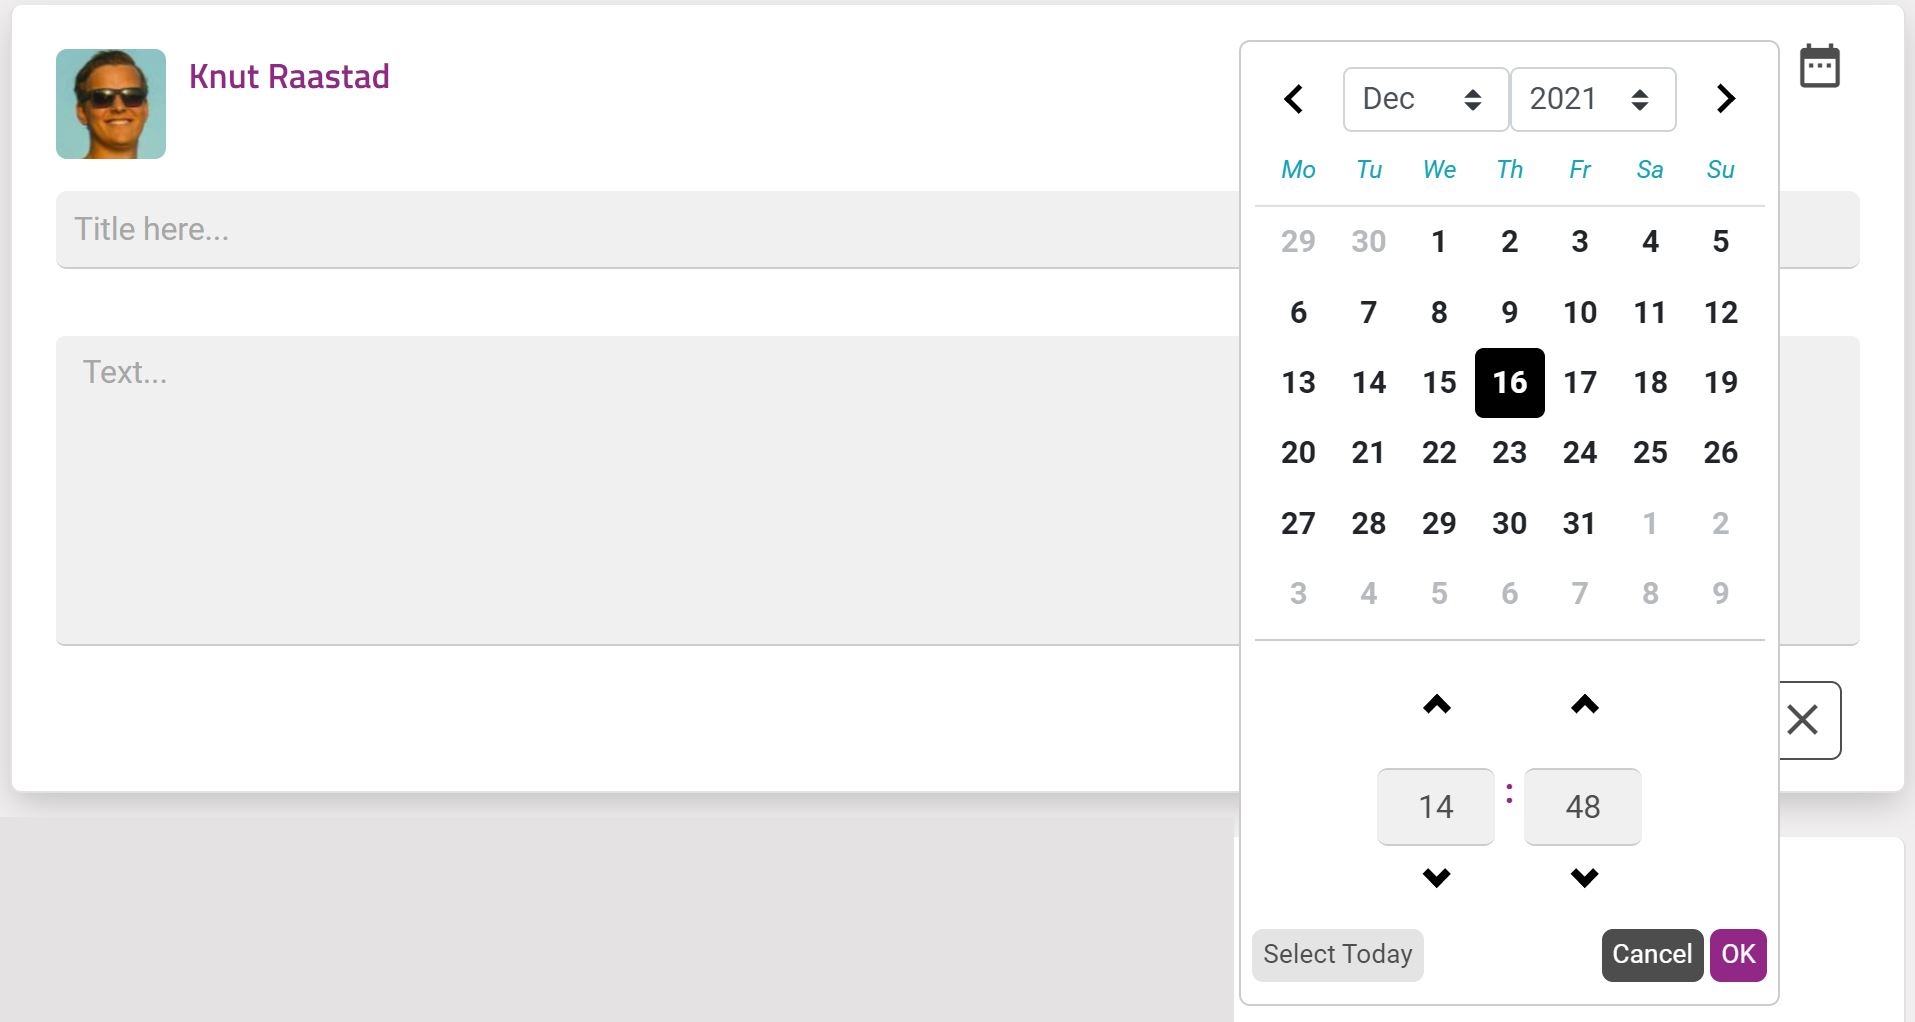Viewport: 1915px width, 1022px height.
Task: Open Knut Raastad profile link
Action: [x=289, y=77]
